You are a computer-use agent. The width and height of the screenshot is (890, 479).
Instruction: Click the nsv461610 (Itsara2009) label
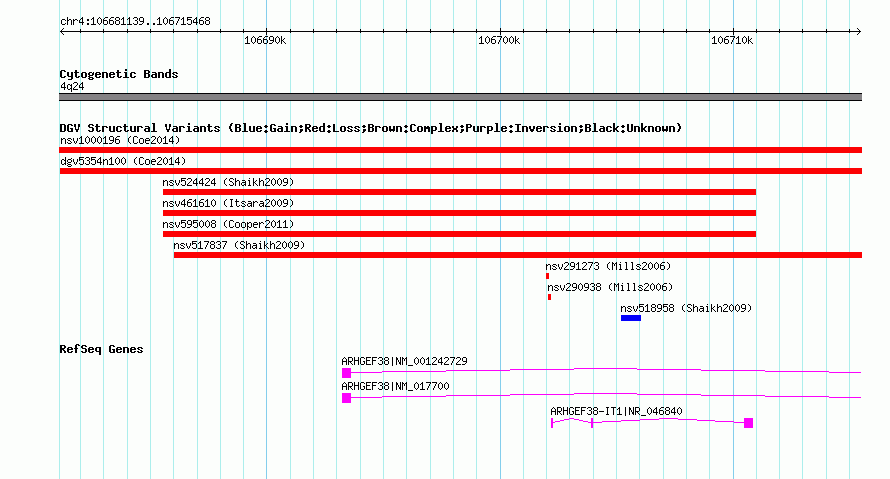pyautogui.click(x=228, y=203)
